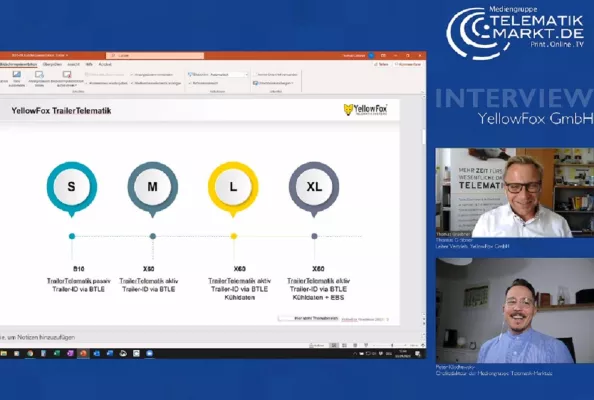Open the Acrobat ribbon tab
Screen dimensions: 594x400
105,64
